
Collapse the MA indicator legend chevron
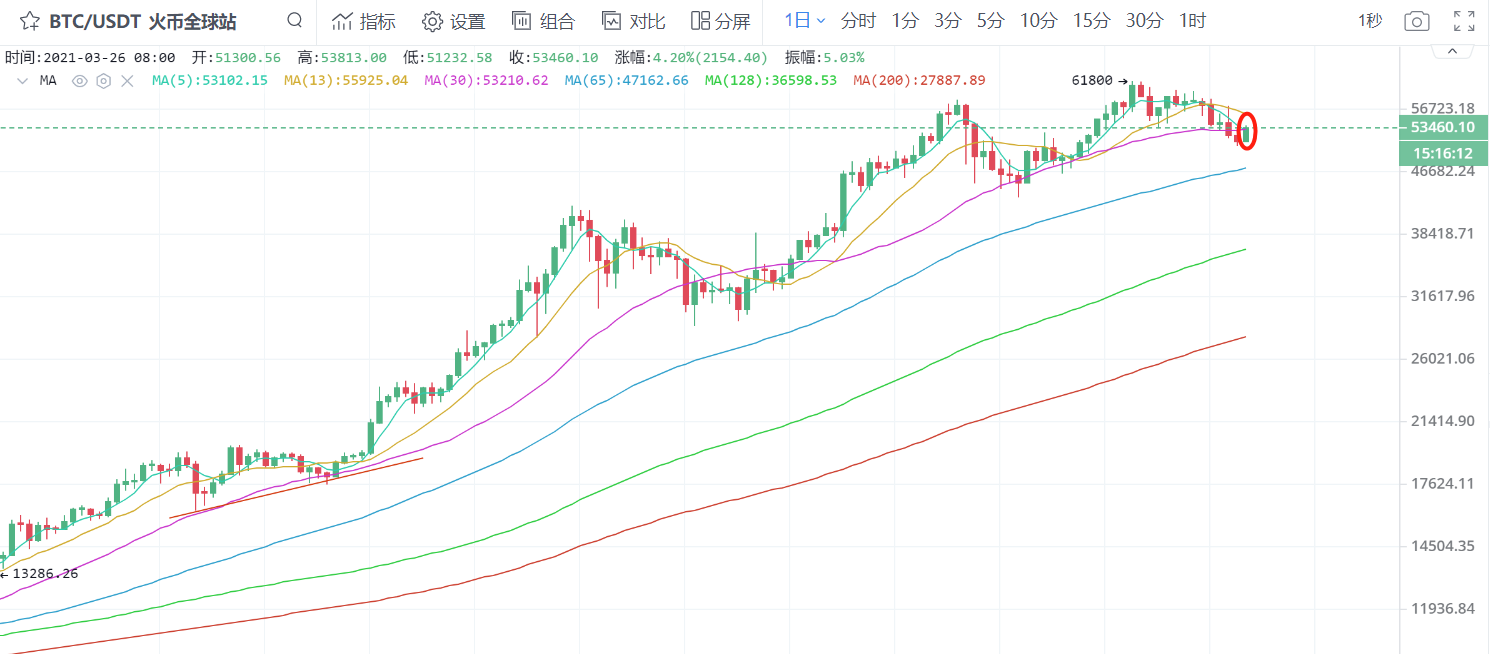point(24,80)
